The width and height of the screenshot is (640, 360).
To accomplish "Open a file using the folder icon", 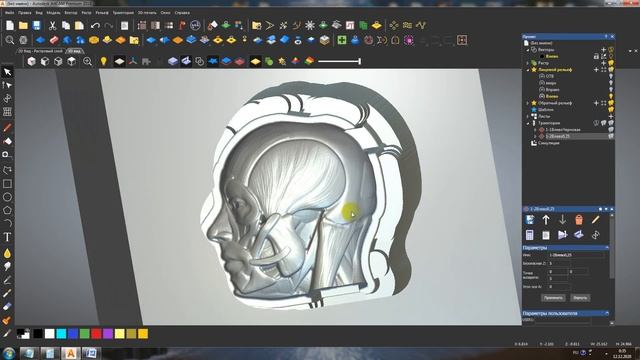I will (x=23, y=25).
